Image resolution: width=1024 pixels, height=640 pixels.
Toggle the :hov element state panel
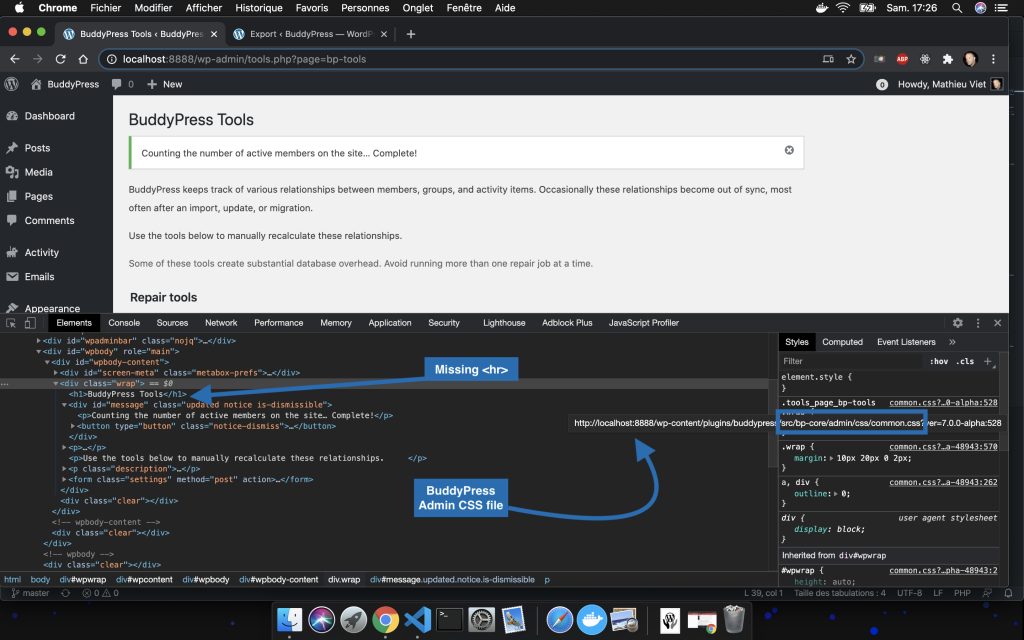(939, 361)
